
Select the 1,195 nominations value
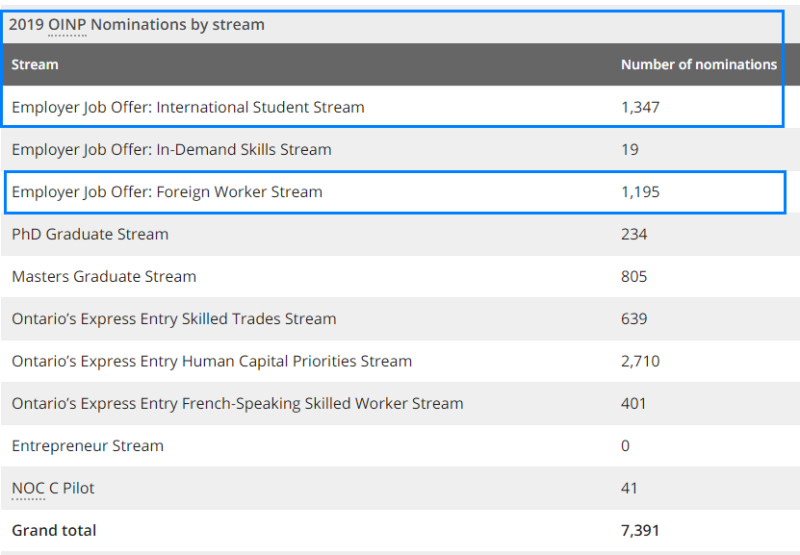(x=640, y=192)
